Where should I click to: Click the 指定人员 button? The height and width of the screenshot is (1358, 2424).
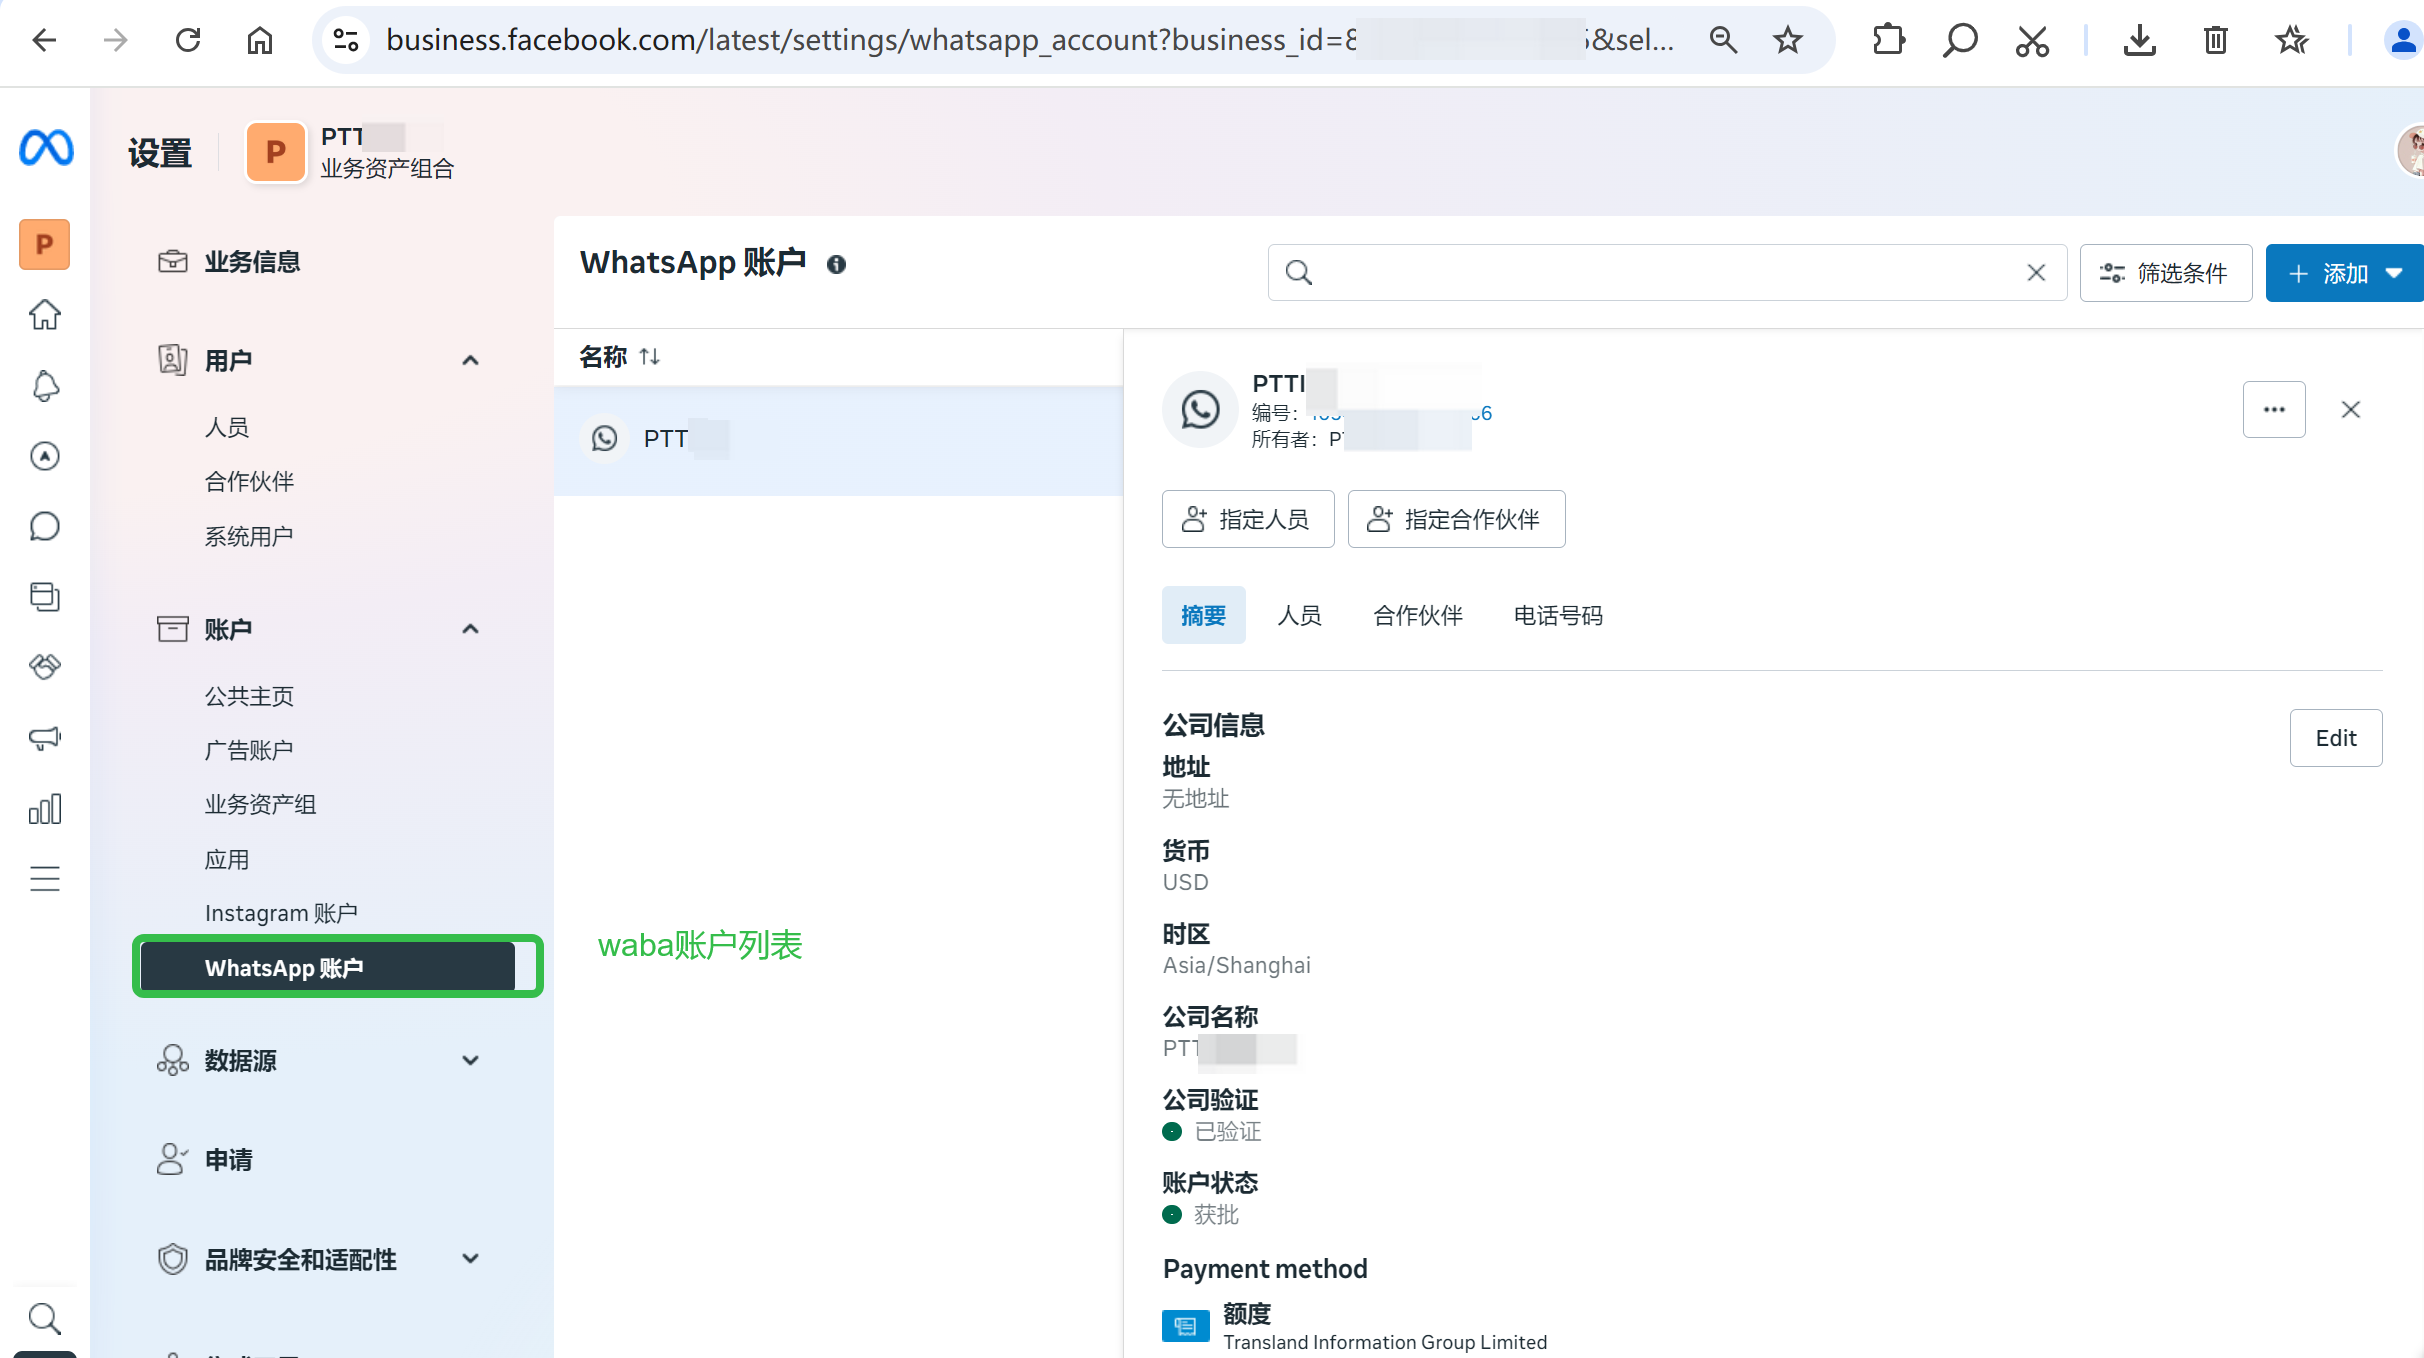[x=1247, y=519]
